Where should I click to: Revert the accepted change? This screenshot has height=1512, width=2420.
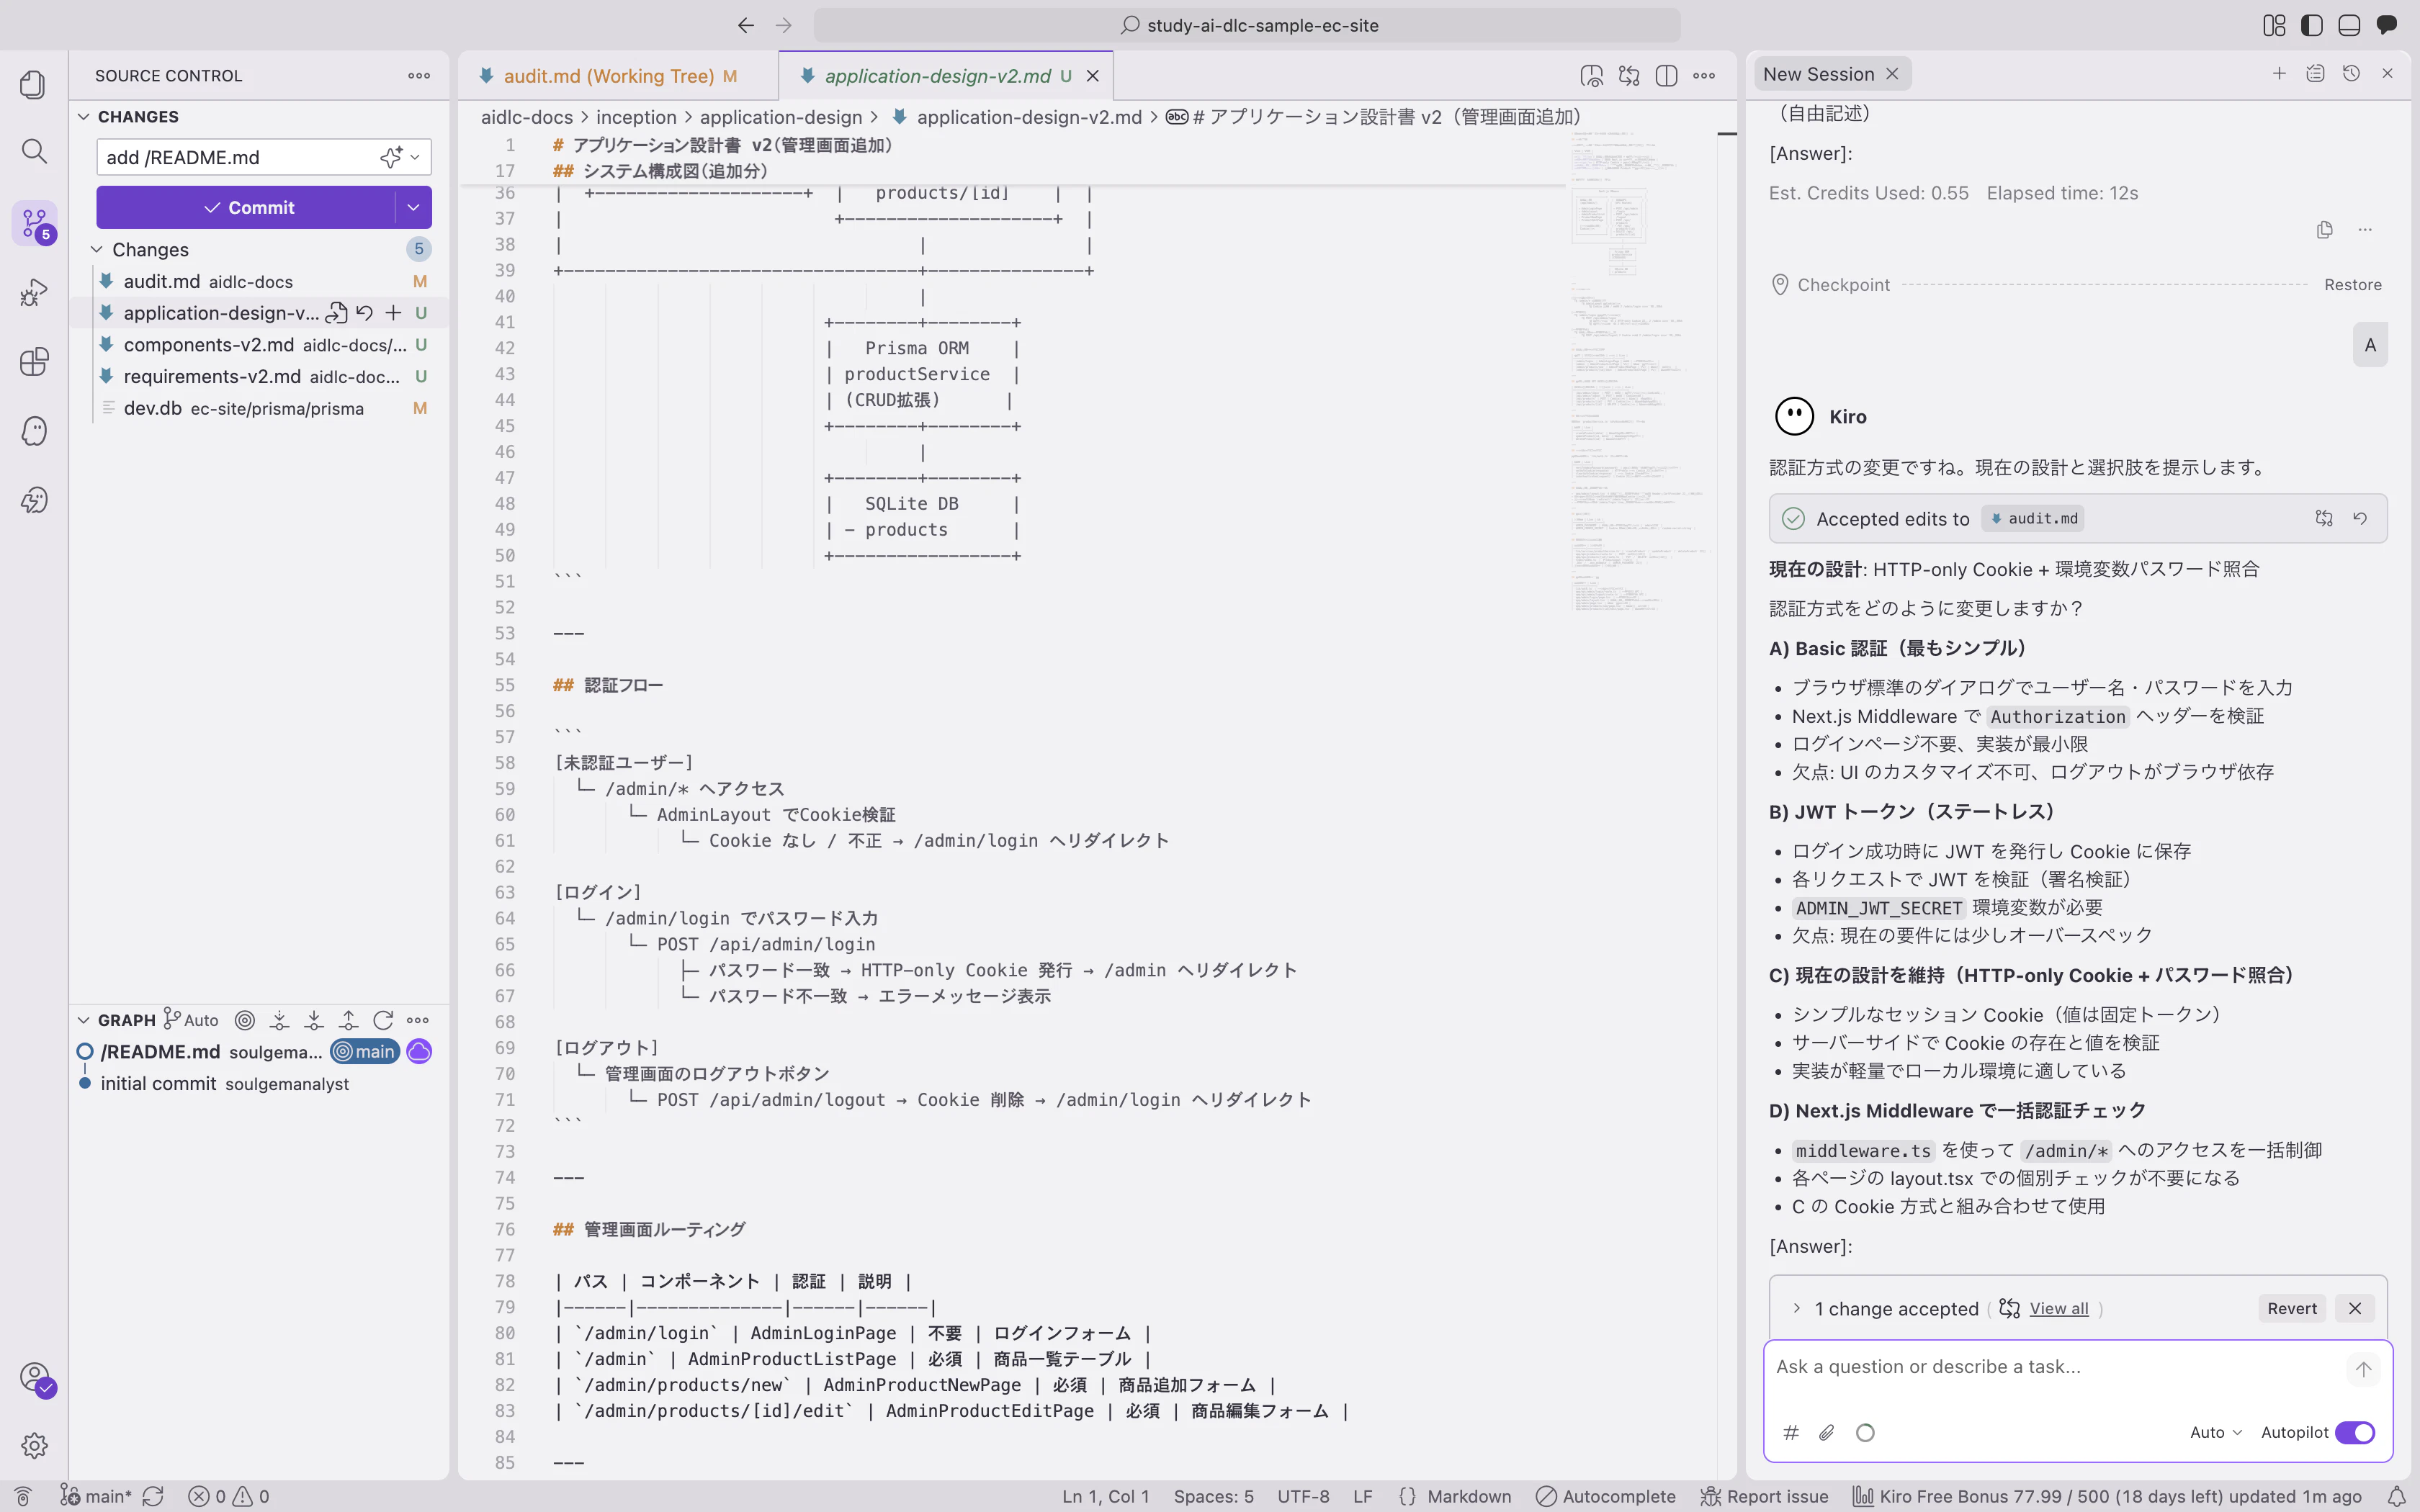2291,1308
